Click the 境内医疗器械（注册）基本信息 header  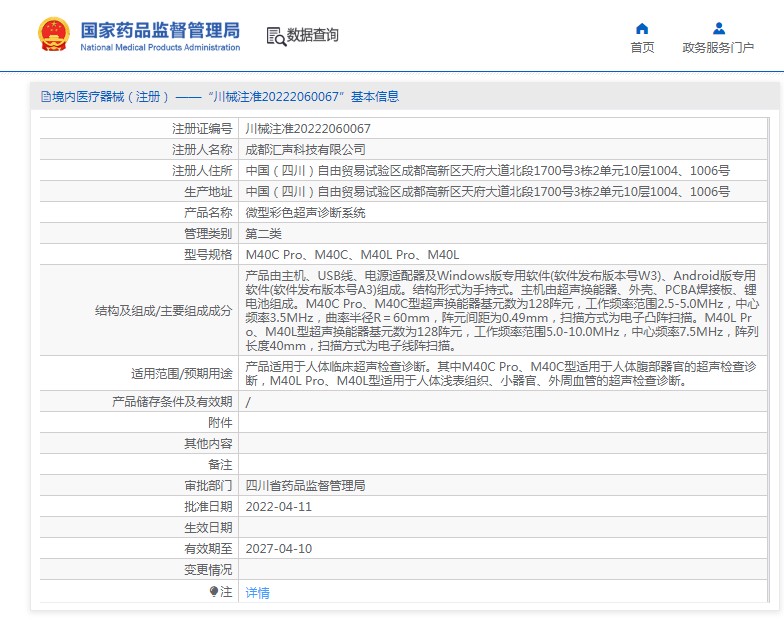(x=220, y=96)
